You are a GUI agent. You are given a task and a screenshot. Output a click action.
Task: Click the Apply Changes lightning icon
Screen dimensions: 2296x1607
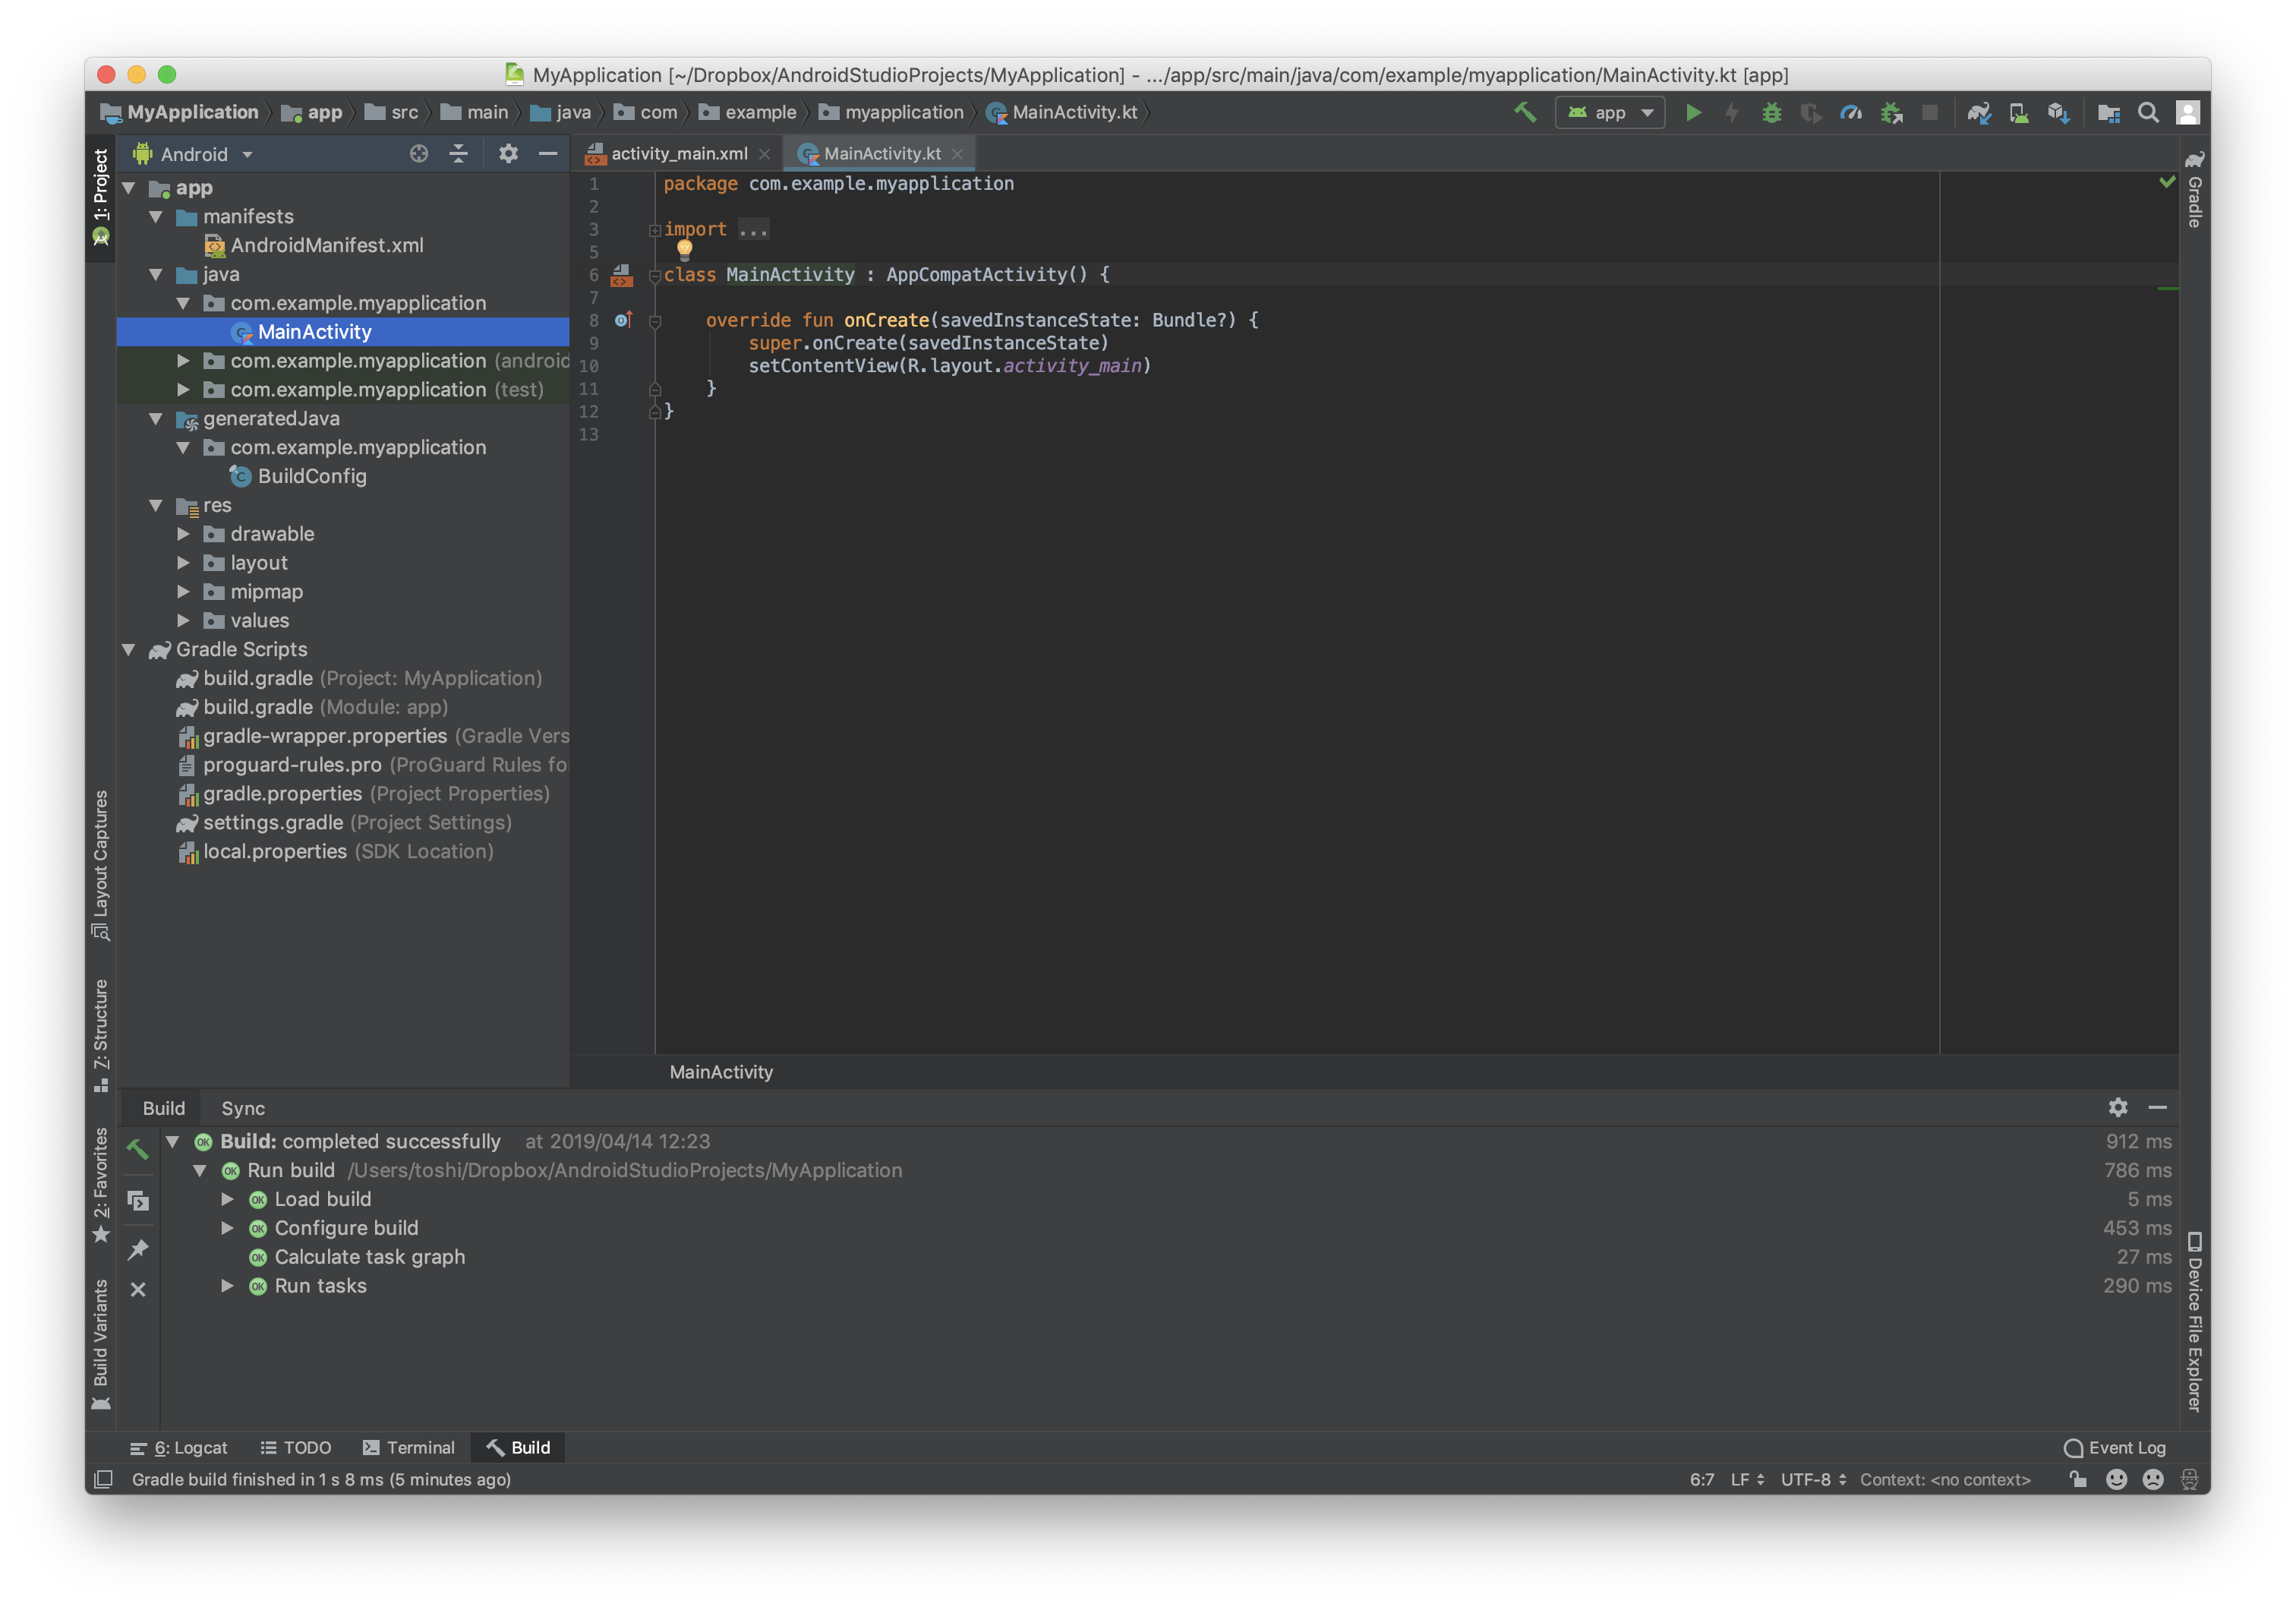1732,112
